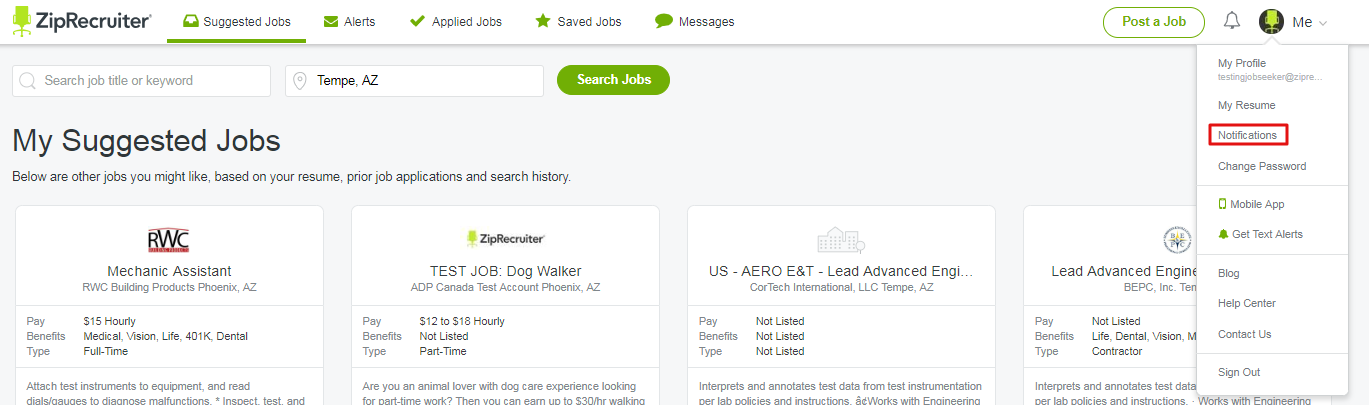1369x405 pixels.
Task: Open the Suggested Jobs tab
Action: pos(236,21)
